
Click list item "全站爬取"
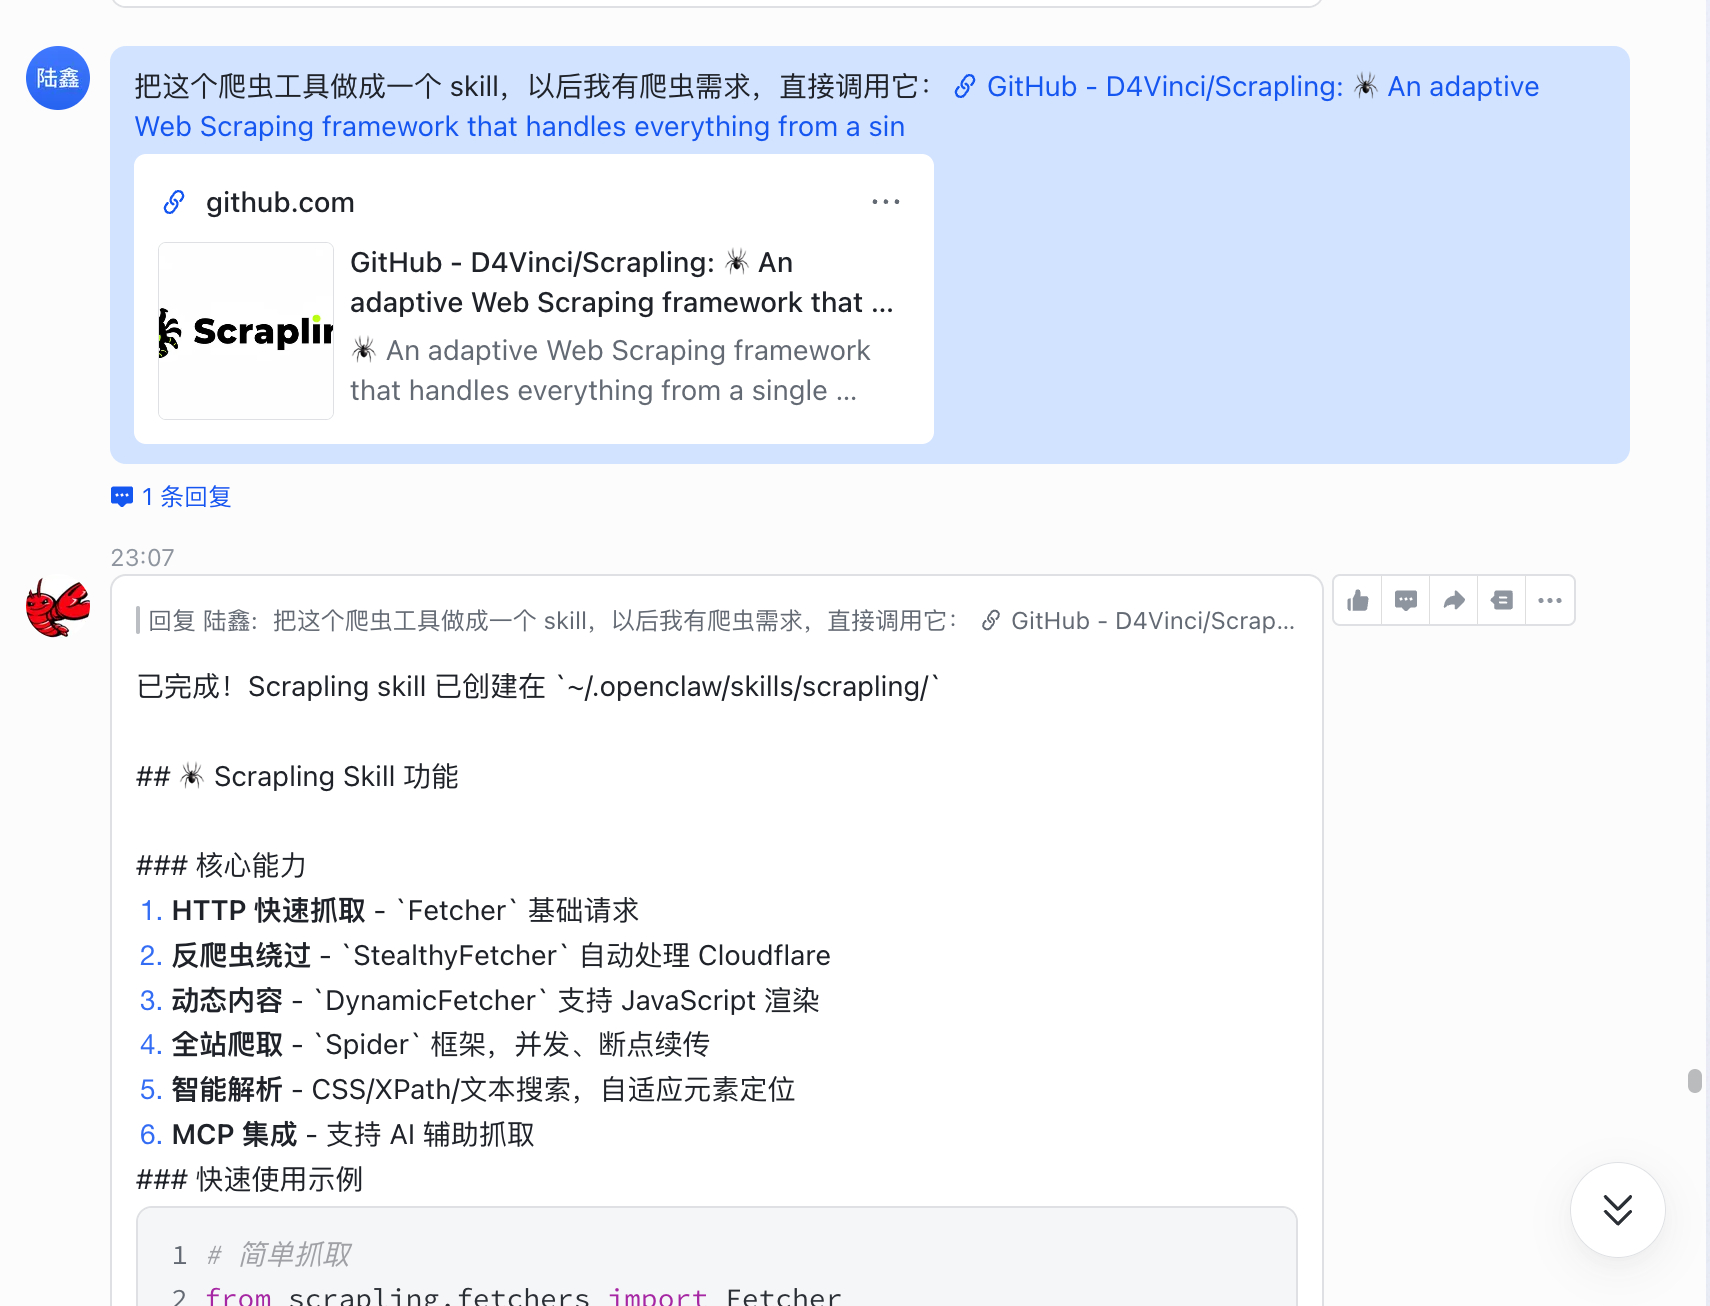pyautogui.click(x=425, y=1044)
